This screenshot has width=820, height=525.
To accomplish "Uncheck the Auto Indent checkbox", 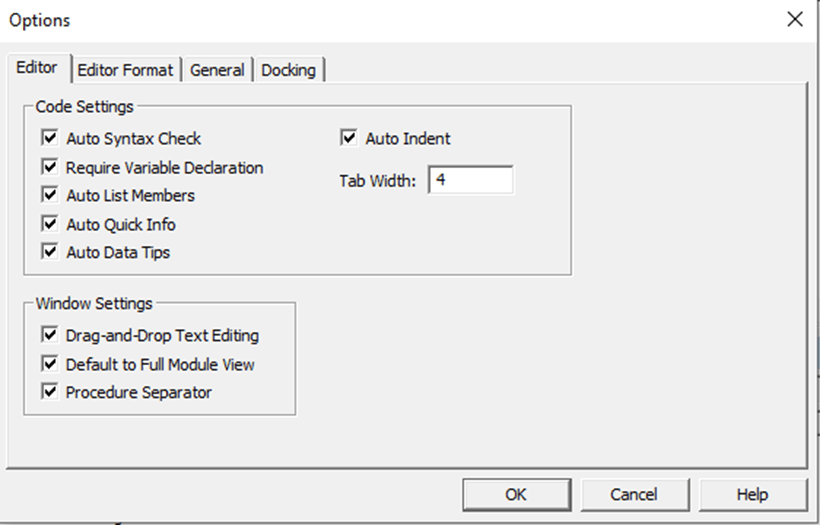I will pos(349,138).
